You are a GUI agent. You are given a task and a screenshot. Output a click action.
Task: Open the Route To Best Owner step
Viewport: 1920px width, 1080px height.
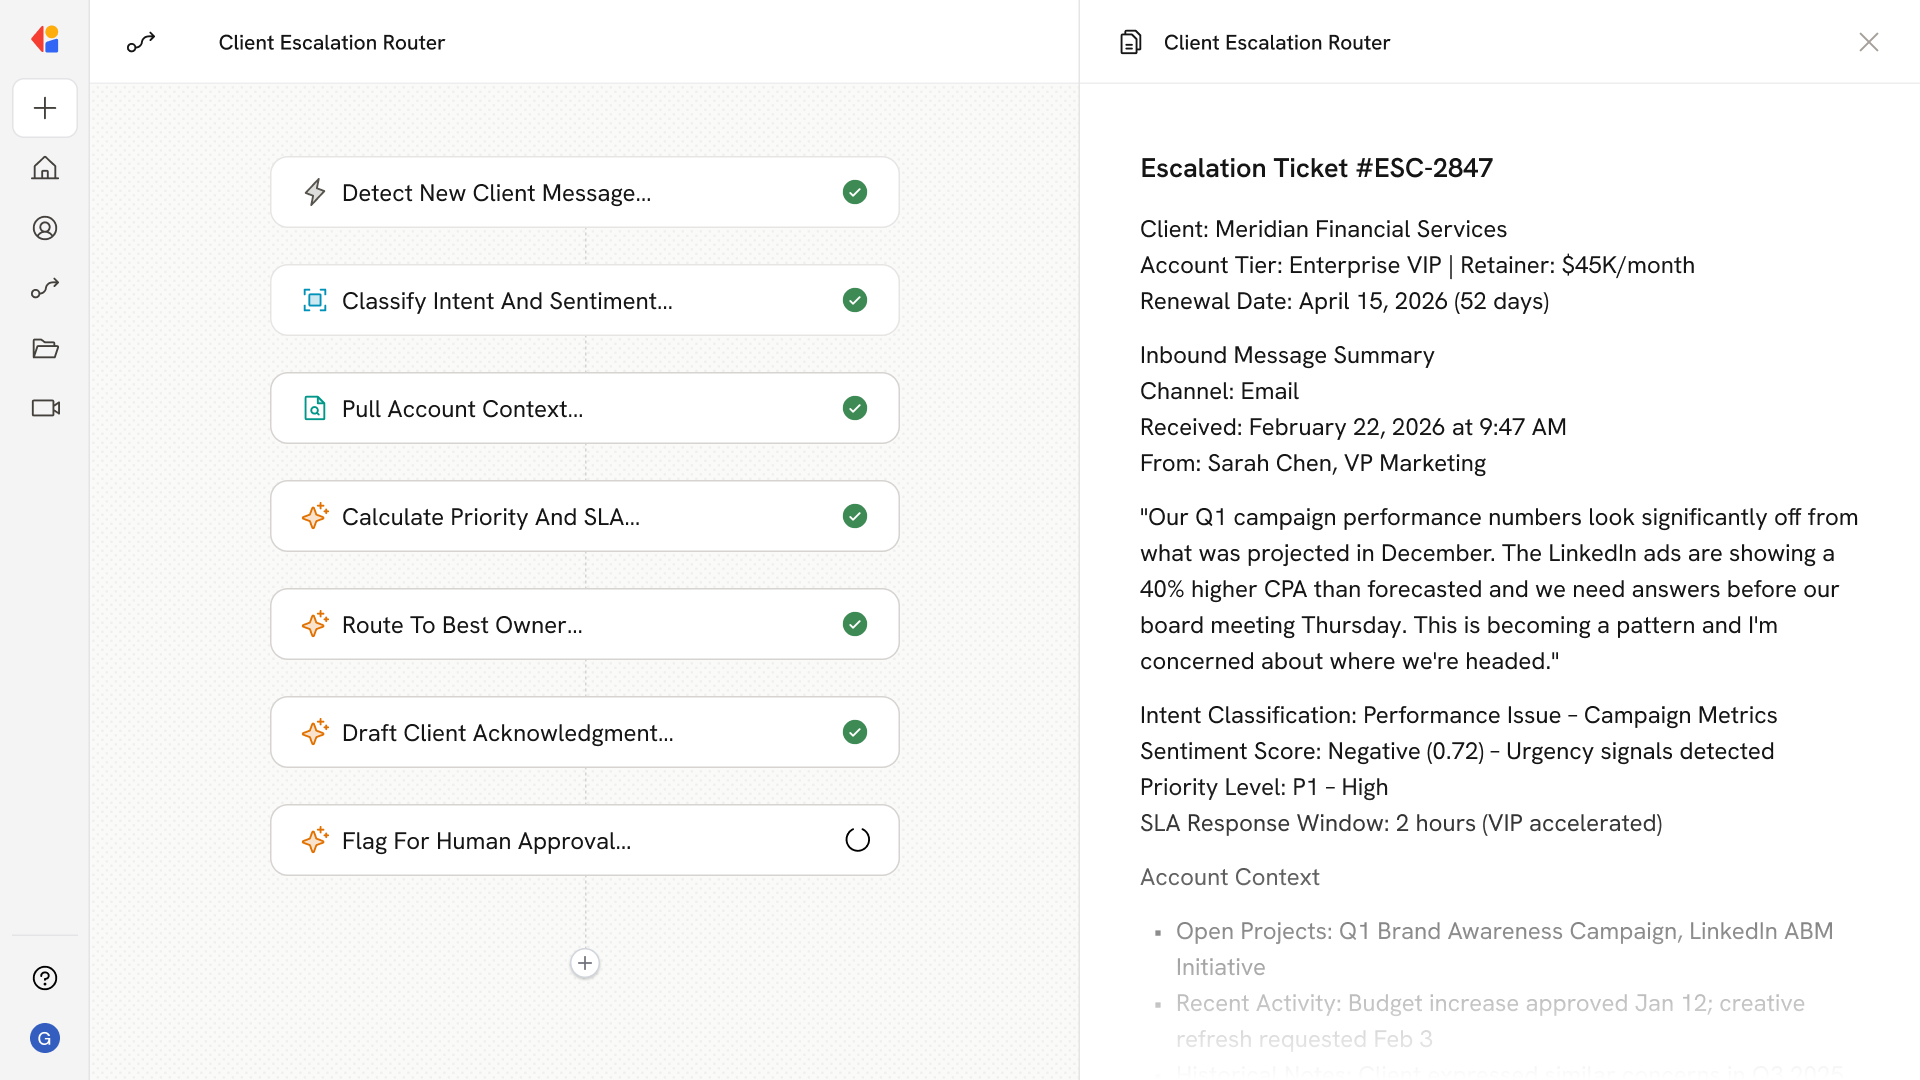click(462, 624)
